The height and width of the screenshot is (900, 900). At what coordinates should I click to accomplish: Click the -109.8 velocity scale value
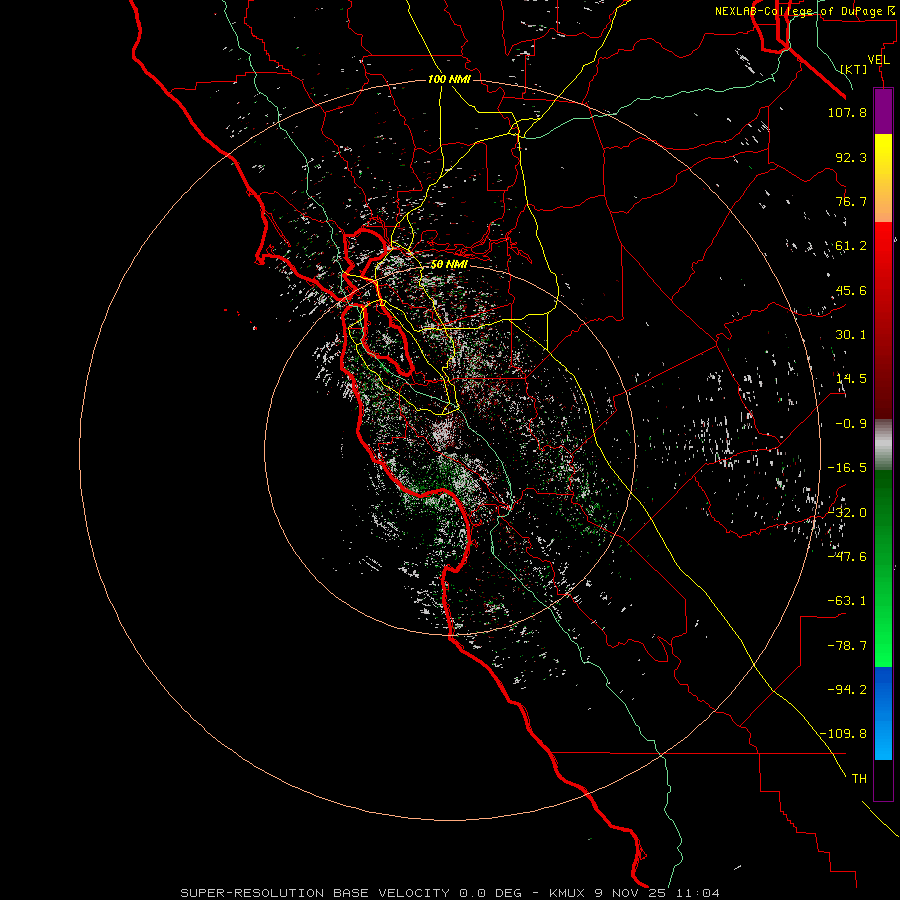(844, 734)
